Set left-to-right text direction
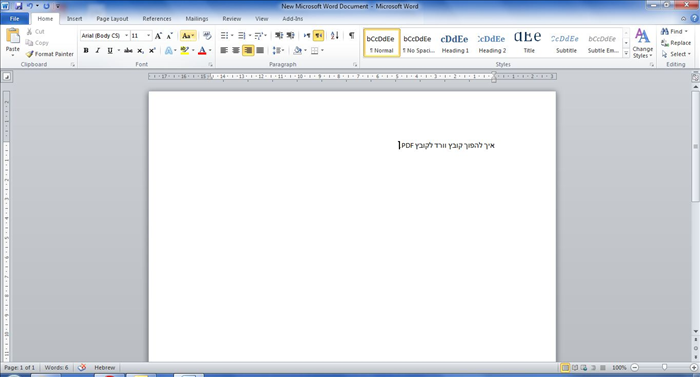The image size is (700, 377). [307, 35]
